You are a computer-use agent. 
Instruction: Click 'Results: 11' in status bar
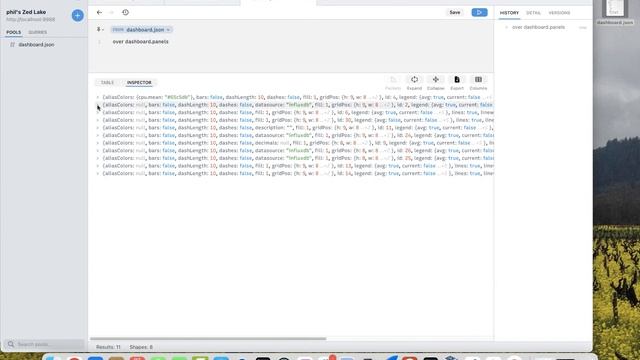tap(108, 347)
